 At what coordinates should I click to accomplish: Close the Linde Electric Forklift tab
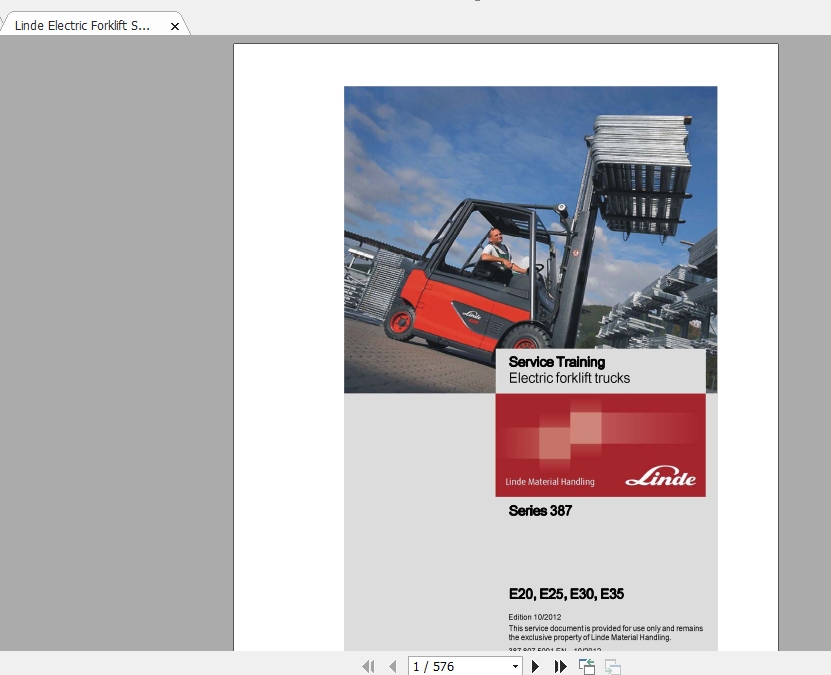click(x=175, y=27)
